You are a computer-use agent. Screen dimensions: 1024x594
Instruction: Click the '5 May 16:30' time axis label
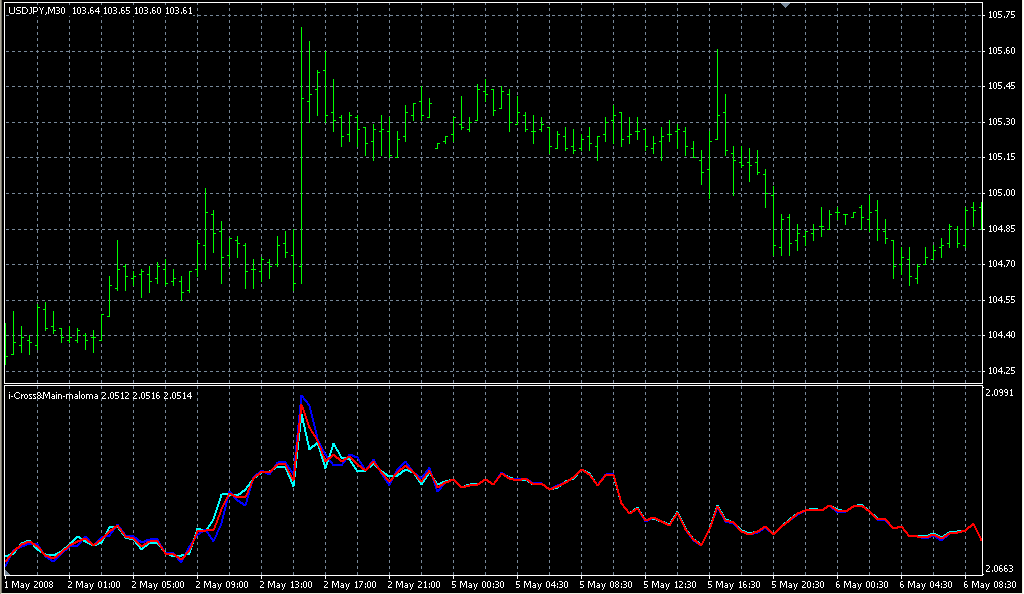(x=736, y=584)
